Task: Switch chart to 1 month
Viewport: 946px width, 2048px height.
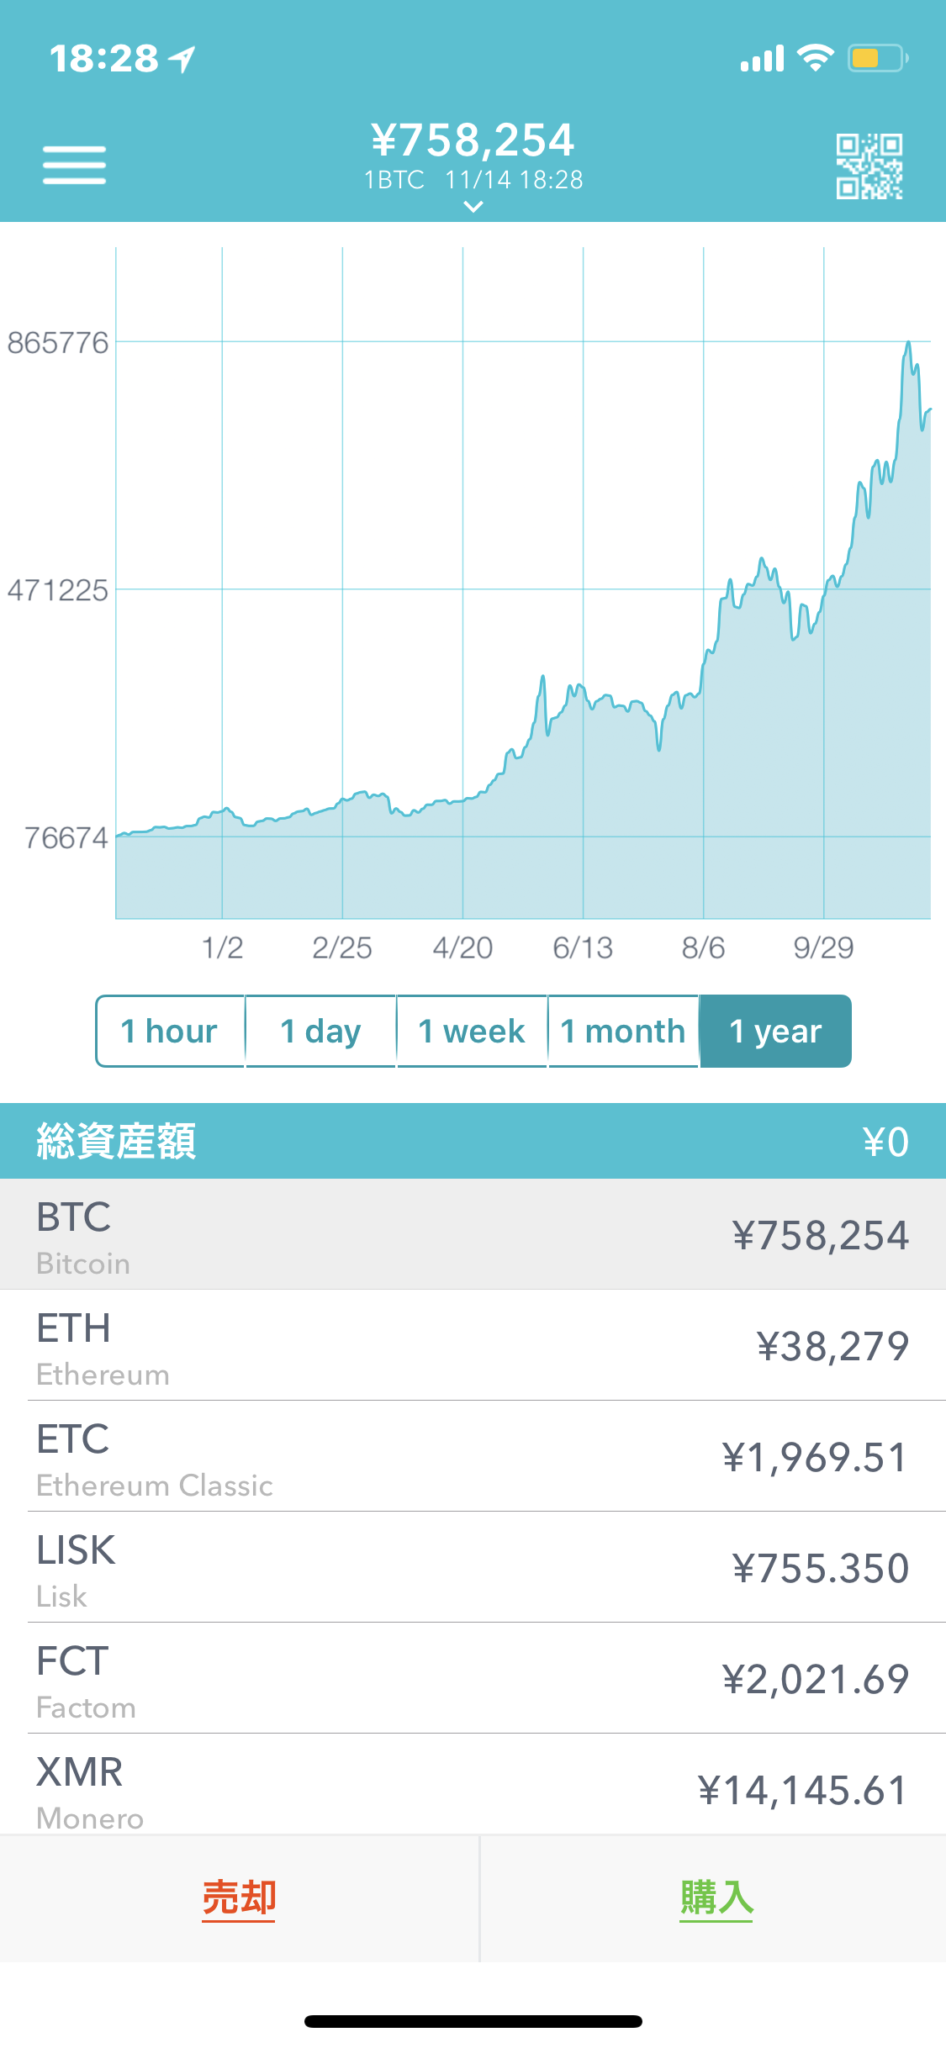Action: [x=623, y=1031]
